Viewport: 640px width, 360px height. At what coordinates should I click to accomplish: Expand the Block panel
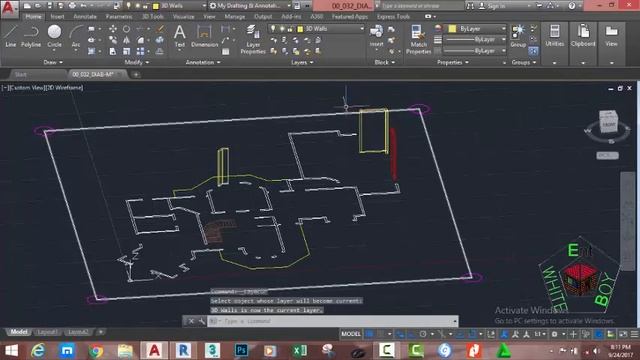[x=384, y=62]
